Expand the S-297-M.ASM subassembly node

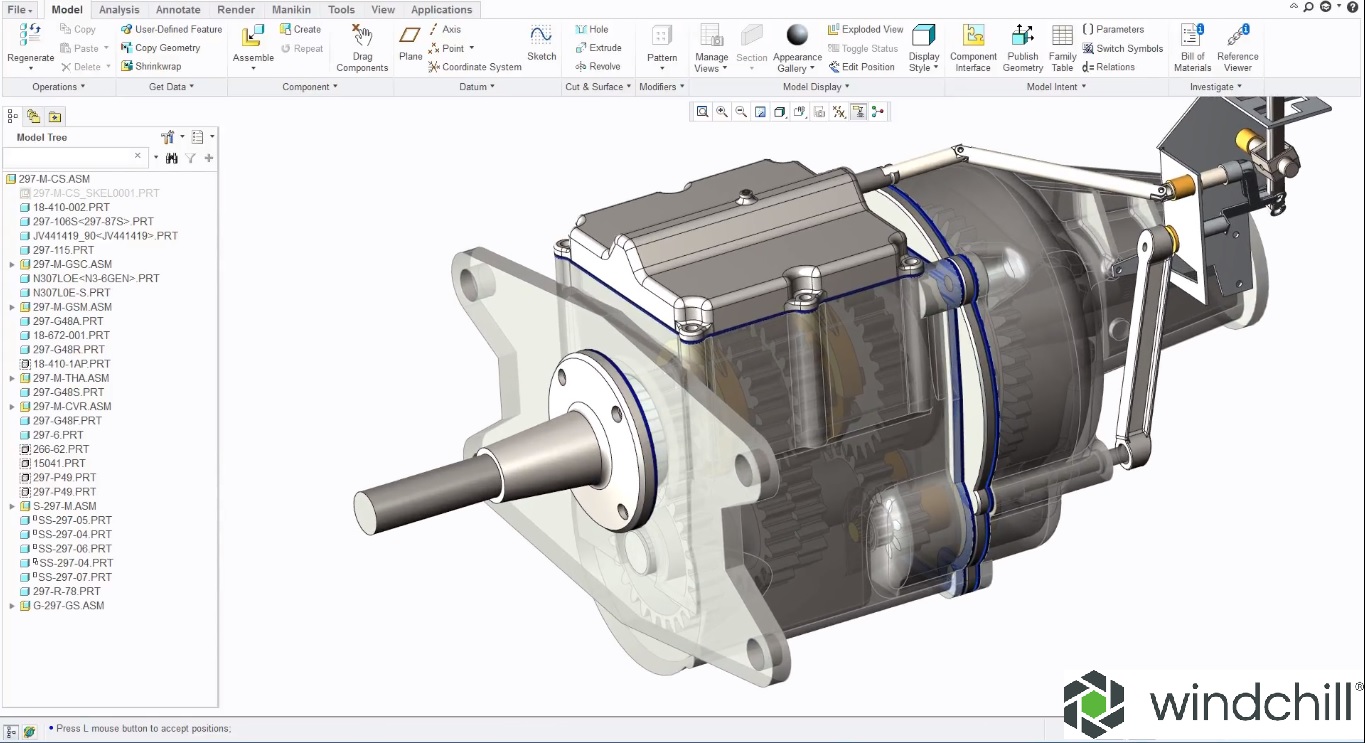pyautogui.click(x=12, y=507)
